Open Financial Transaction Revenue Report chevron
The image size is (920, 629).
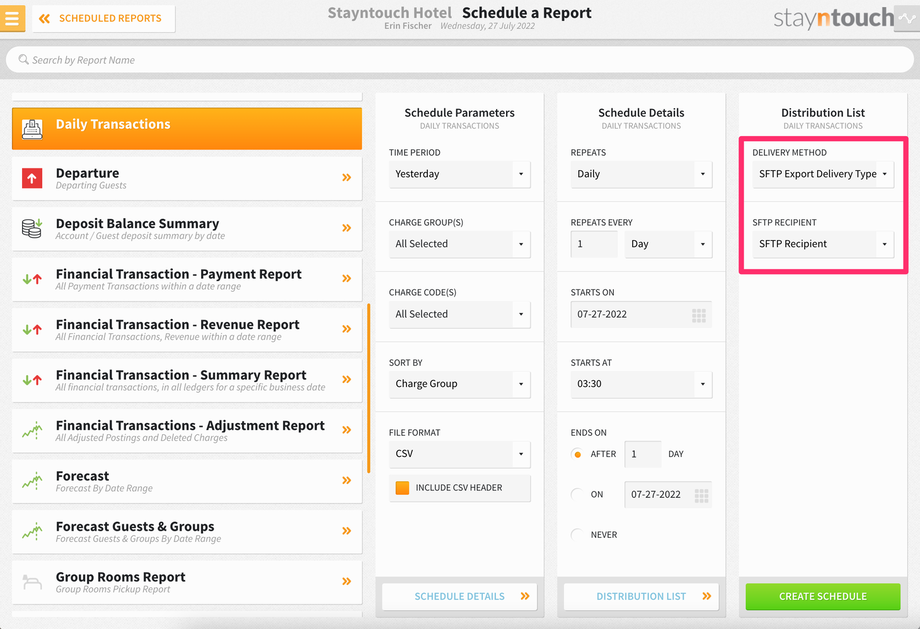(347, 329)
